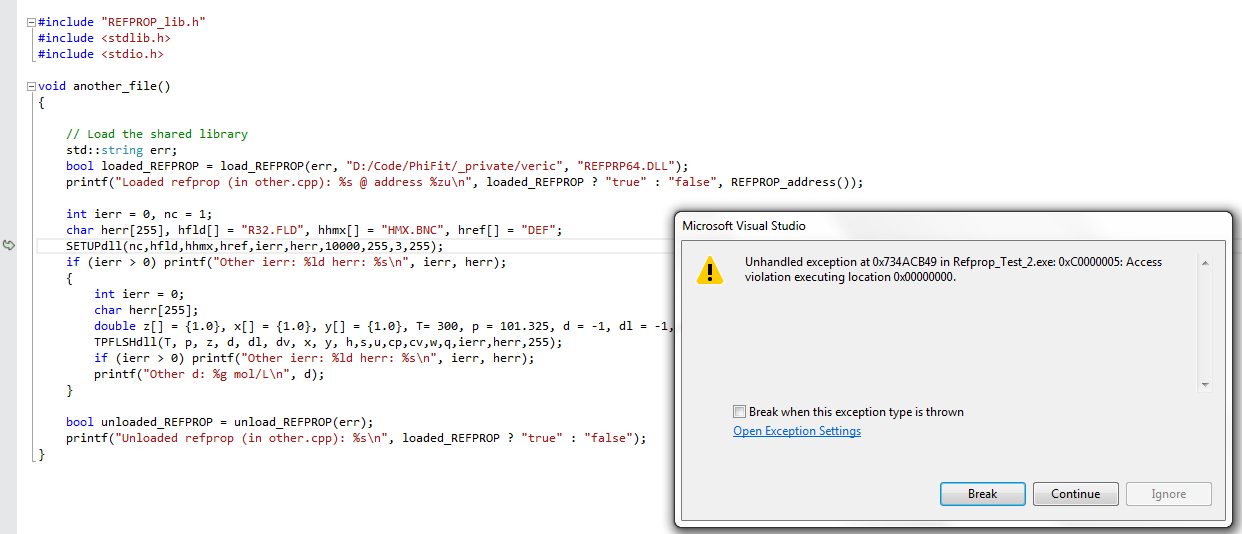Image resolution: width=1242 pixels, height=534 pixels.
Task: Click the scroll up arrow in the exception message
Action: (1205, 263)
